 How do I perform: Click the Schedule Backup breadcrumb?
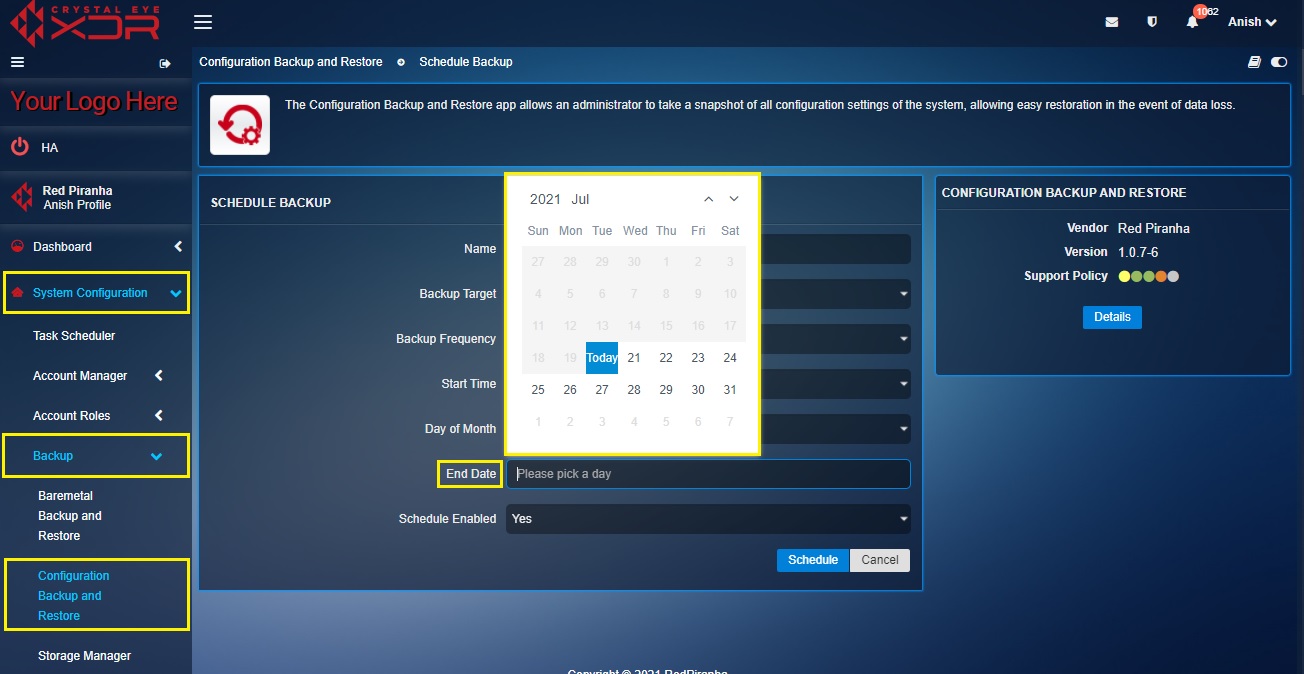(466, 62)
